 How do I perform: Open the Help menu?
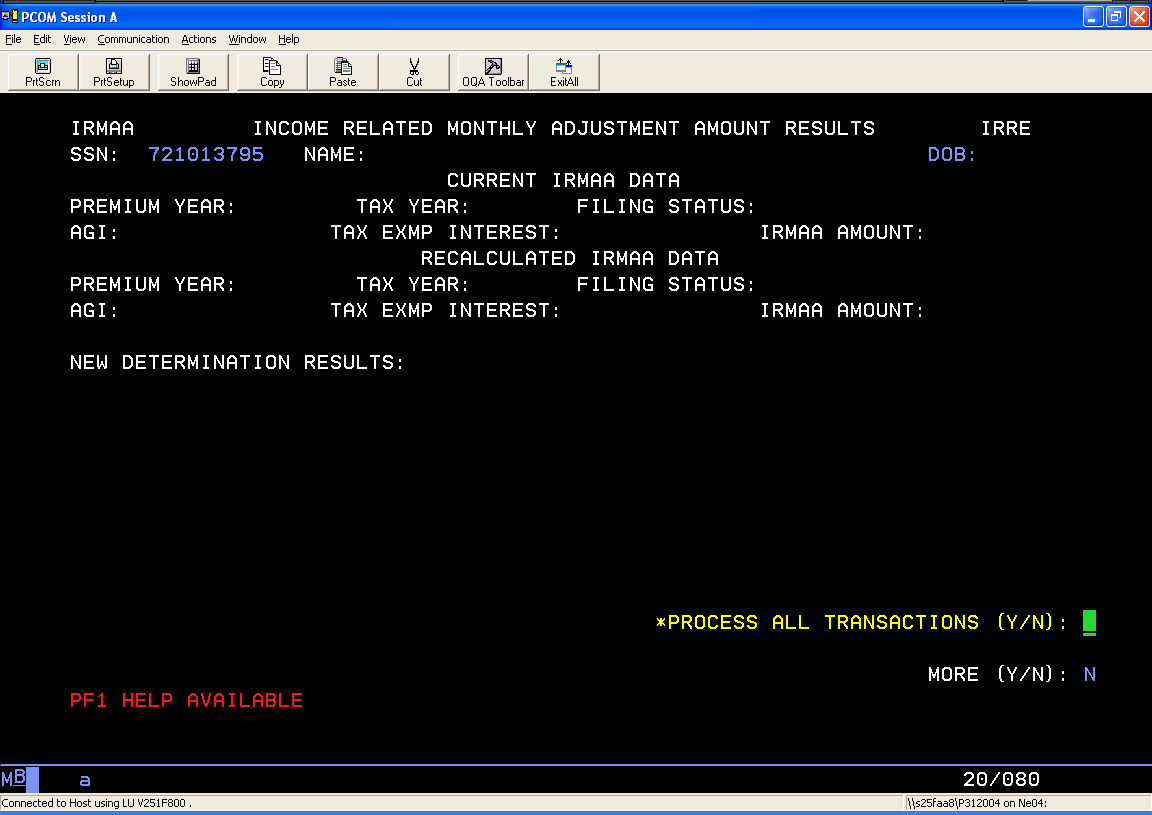(289, 39)
